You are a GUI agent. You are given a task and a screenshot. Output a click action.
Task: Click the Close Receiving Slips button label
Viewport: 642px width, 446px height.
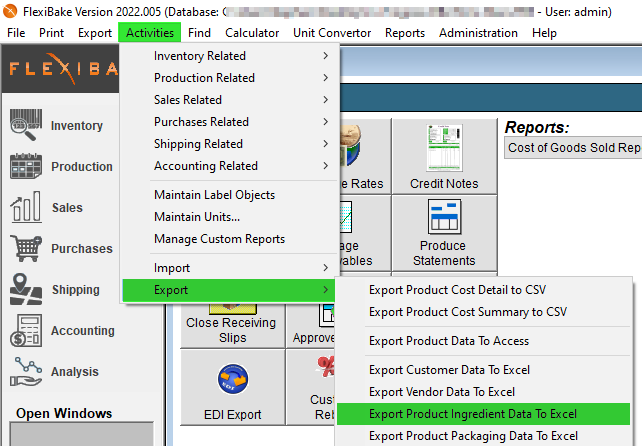(231, 330)
